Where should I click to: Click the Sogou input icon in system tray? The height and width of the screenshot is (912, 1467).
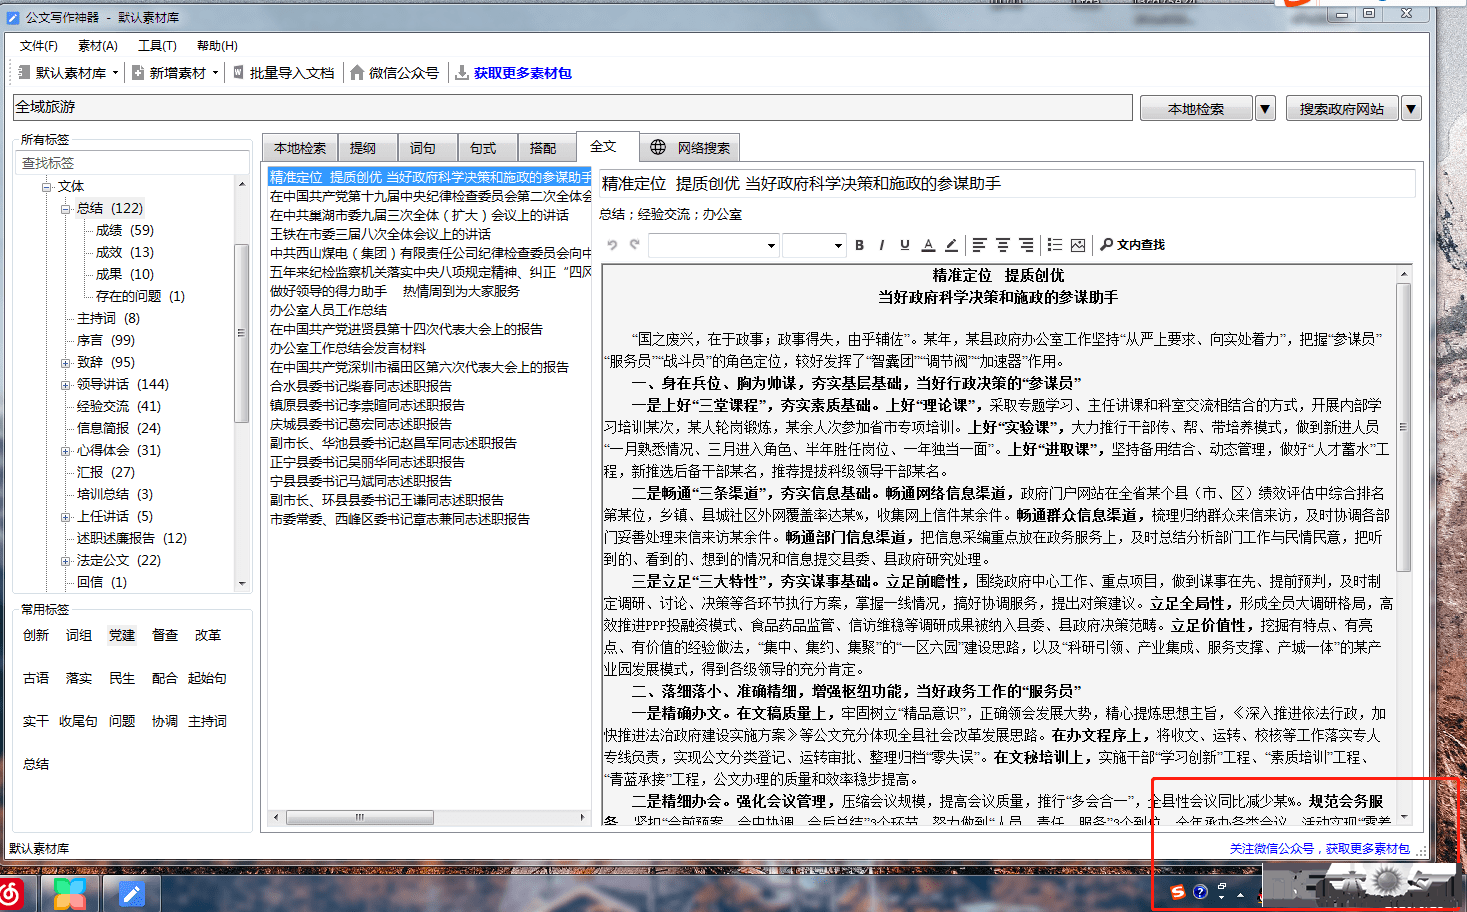[1178, 892]
